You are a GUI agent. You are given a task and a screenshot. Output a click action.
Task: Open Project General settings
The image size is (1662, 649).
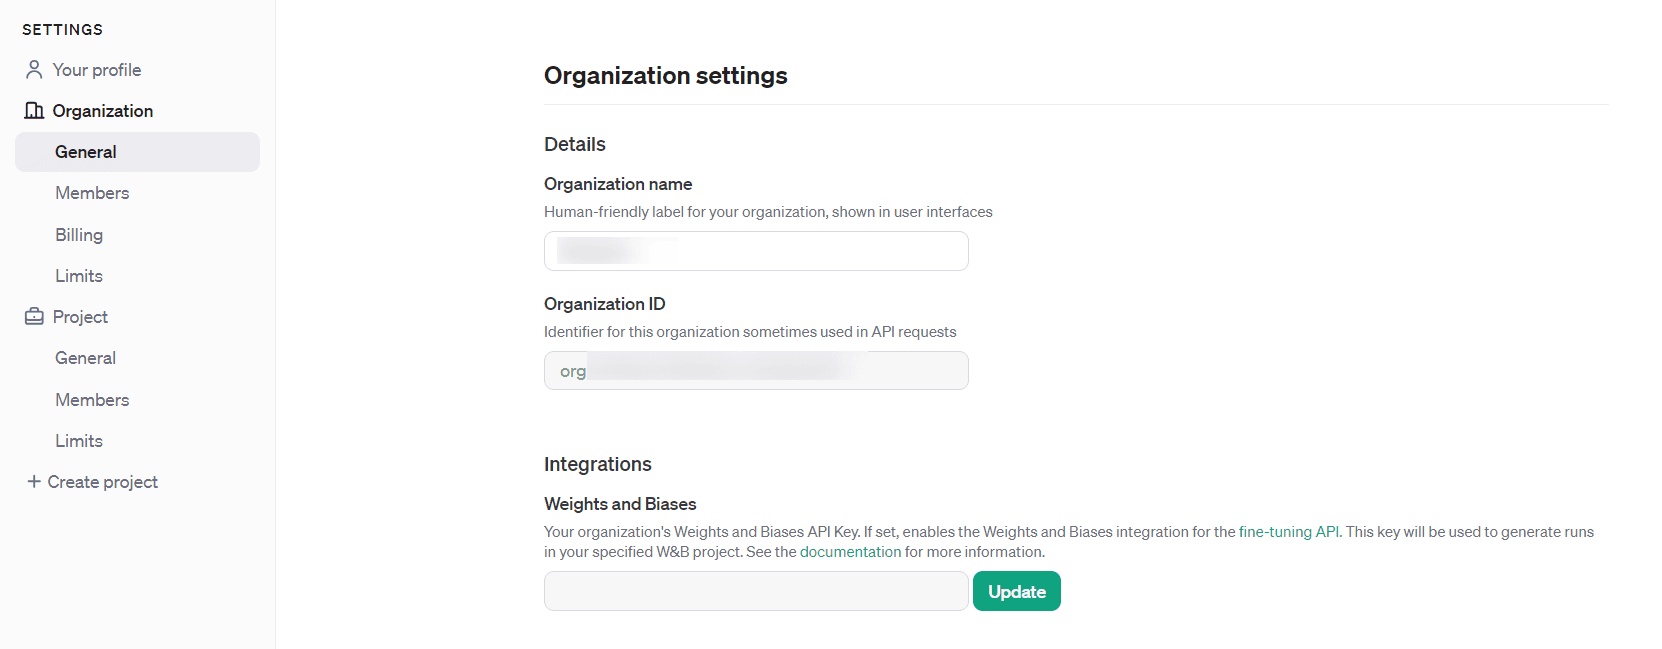[x=85, y=358]
